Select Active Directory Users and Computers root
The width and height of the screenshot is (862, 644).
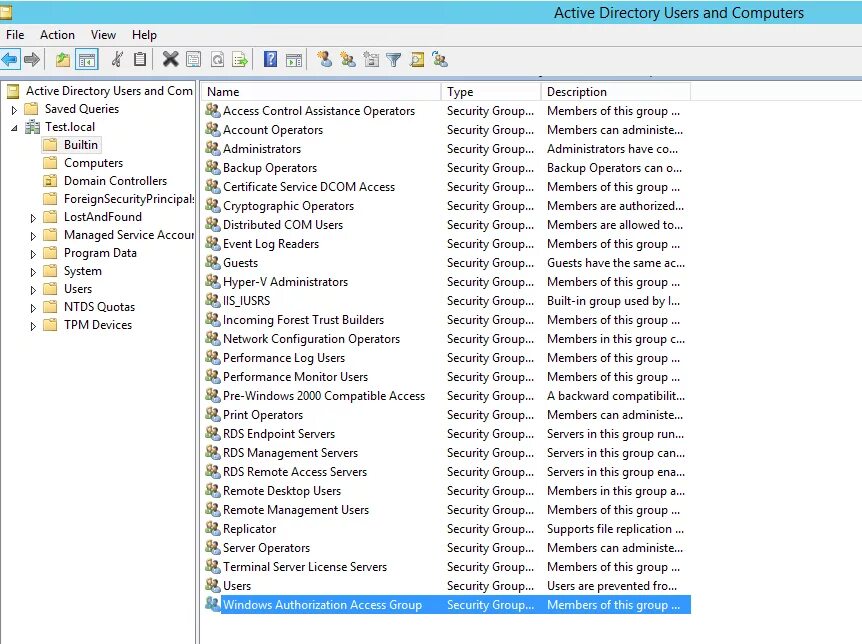tap(109, 91)
